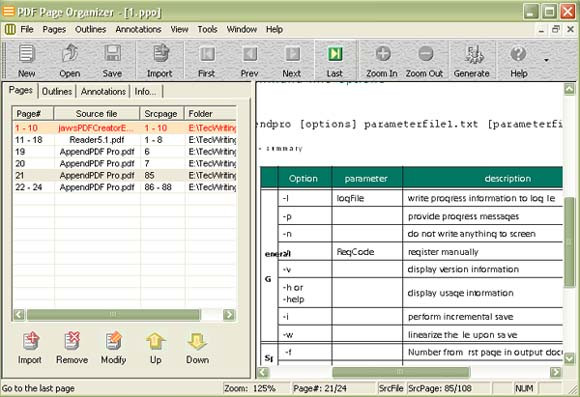Restore the inner document window
The height and width of the screenshot is (397, 580).
[x=556, y=29]
